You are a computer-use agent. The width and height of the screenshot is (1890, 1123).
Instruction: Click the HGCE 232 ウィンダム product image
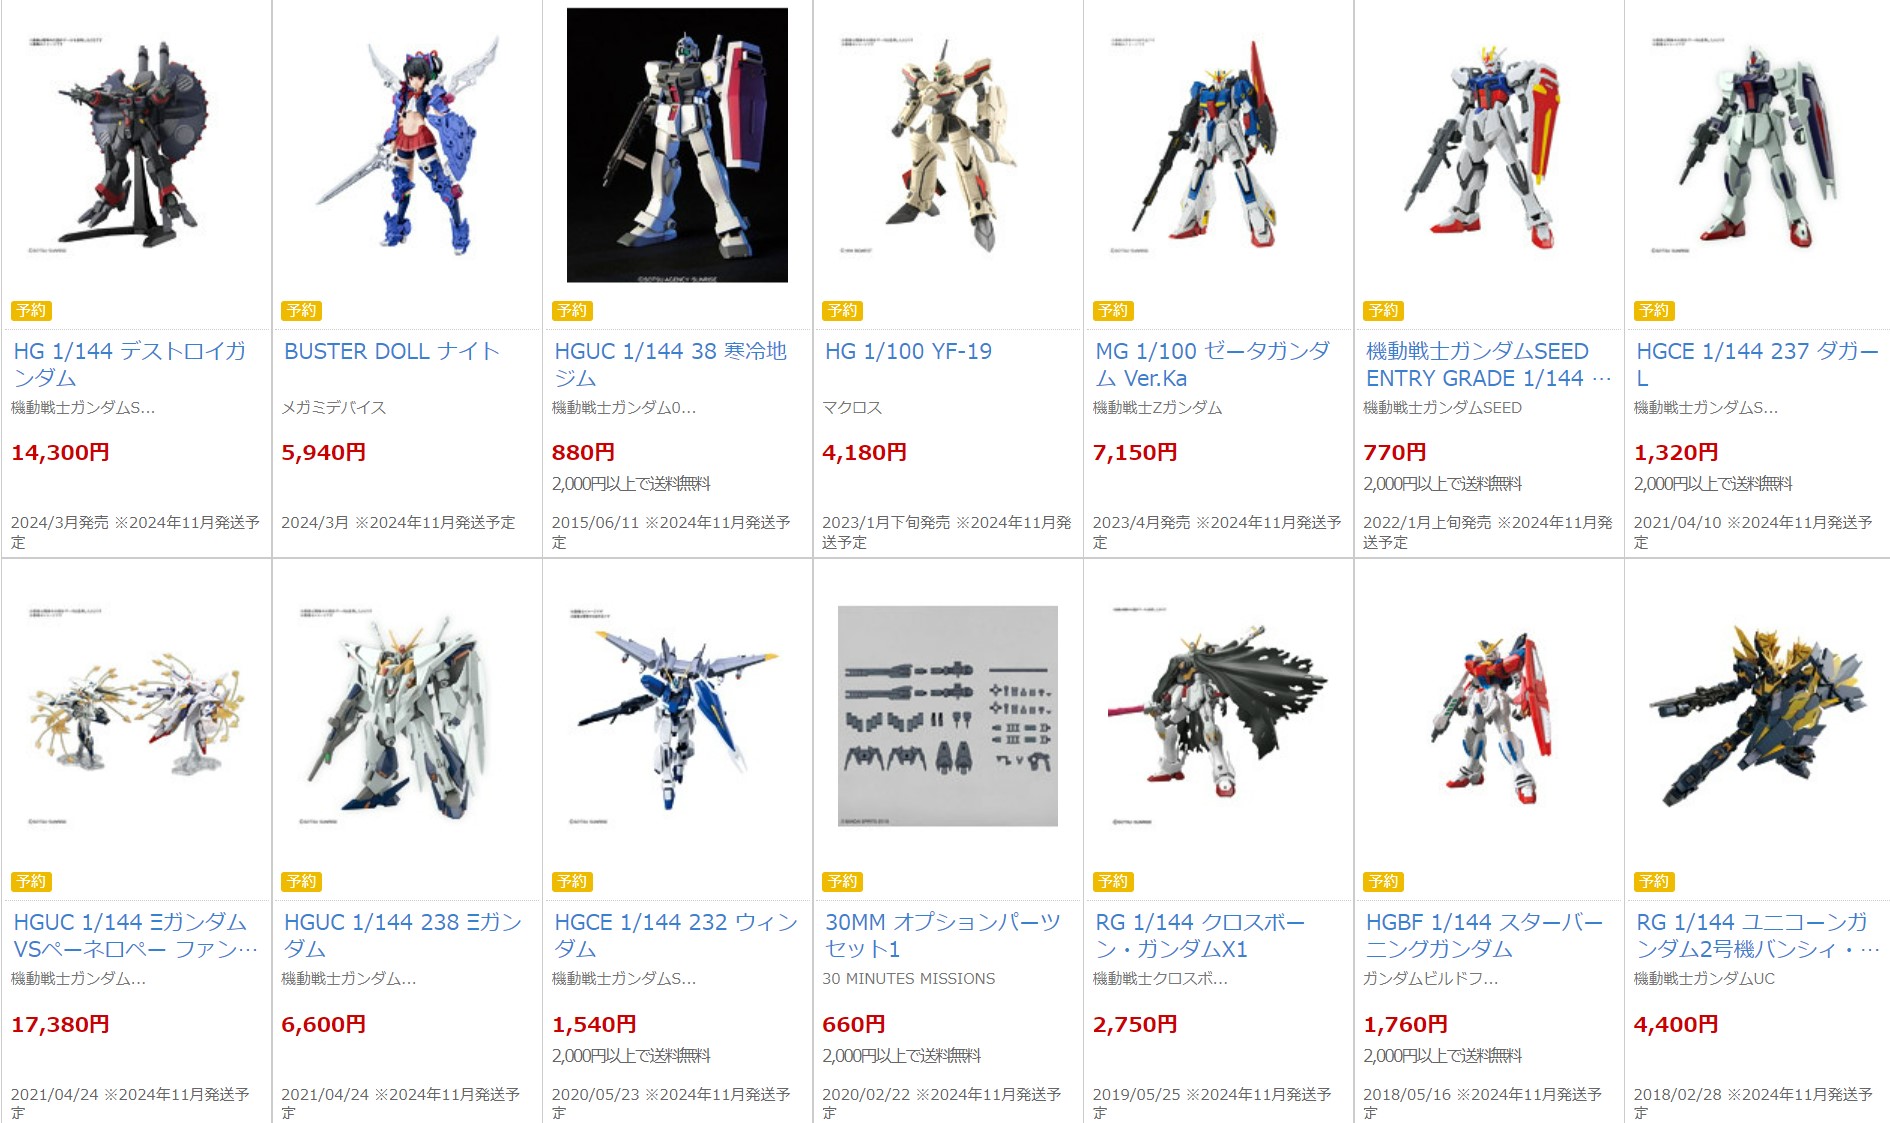pyautogui.click(x=677, y=716)
